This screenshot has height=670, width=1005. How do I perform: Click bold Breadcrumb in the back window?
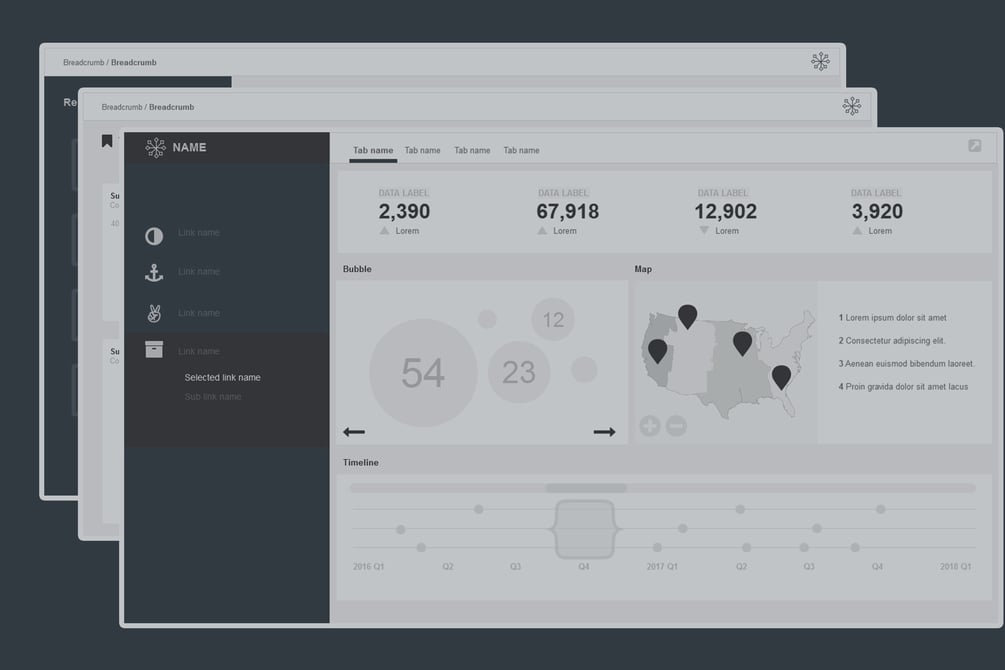[x=133, y=62]
